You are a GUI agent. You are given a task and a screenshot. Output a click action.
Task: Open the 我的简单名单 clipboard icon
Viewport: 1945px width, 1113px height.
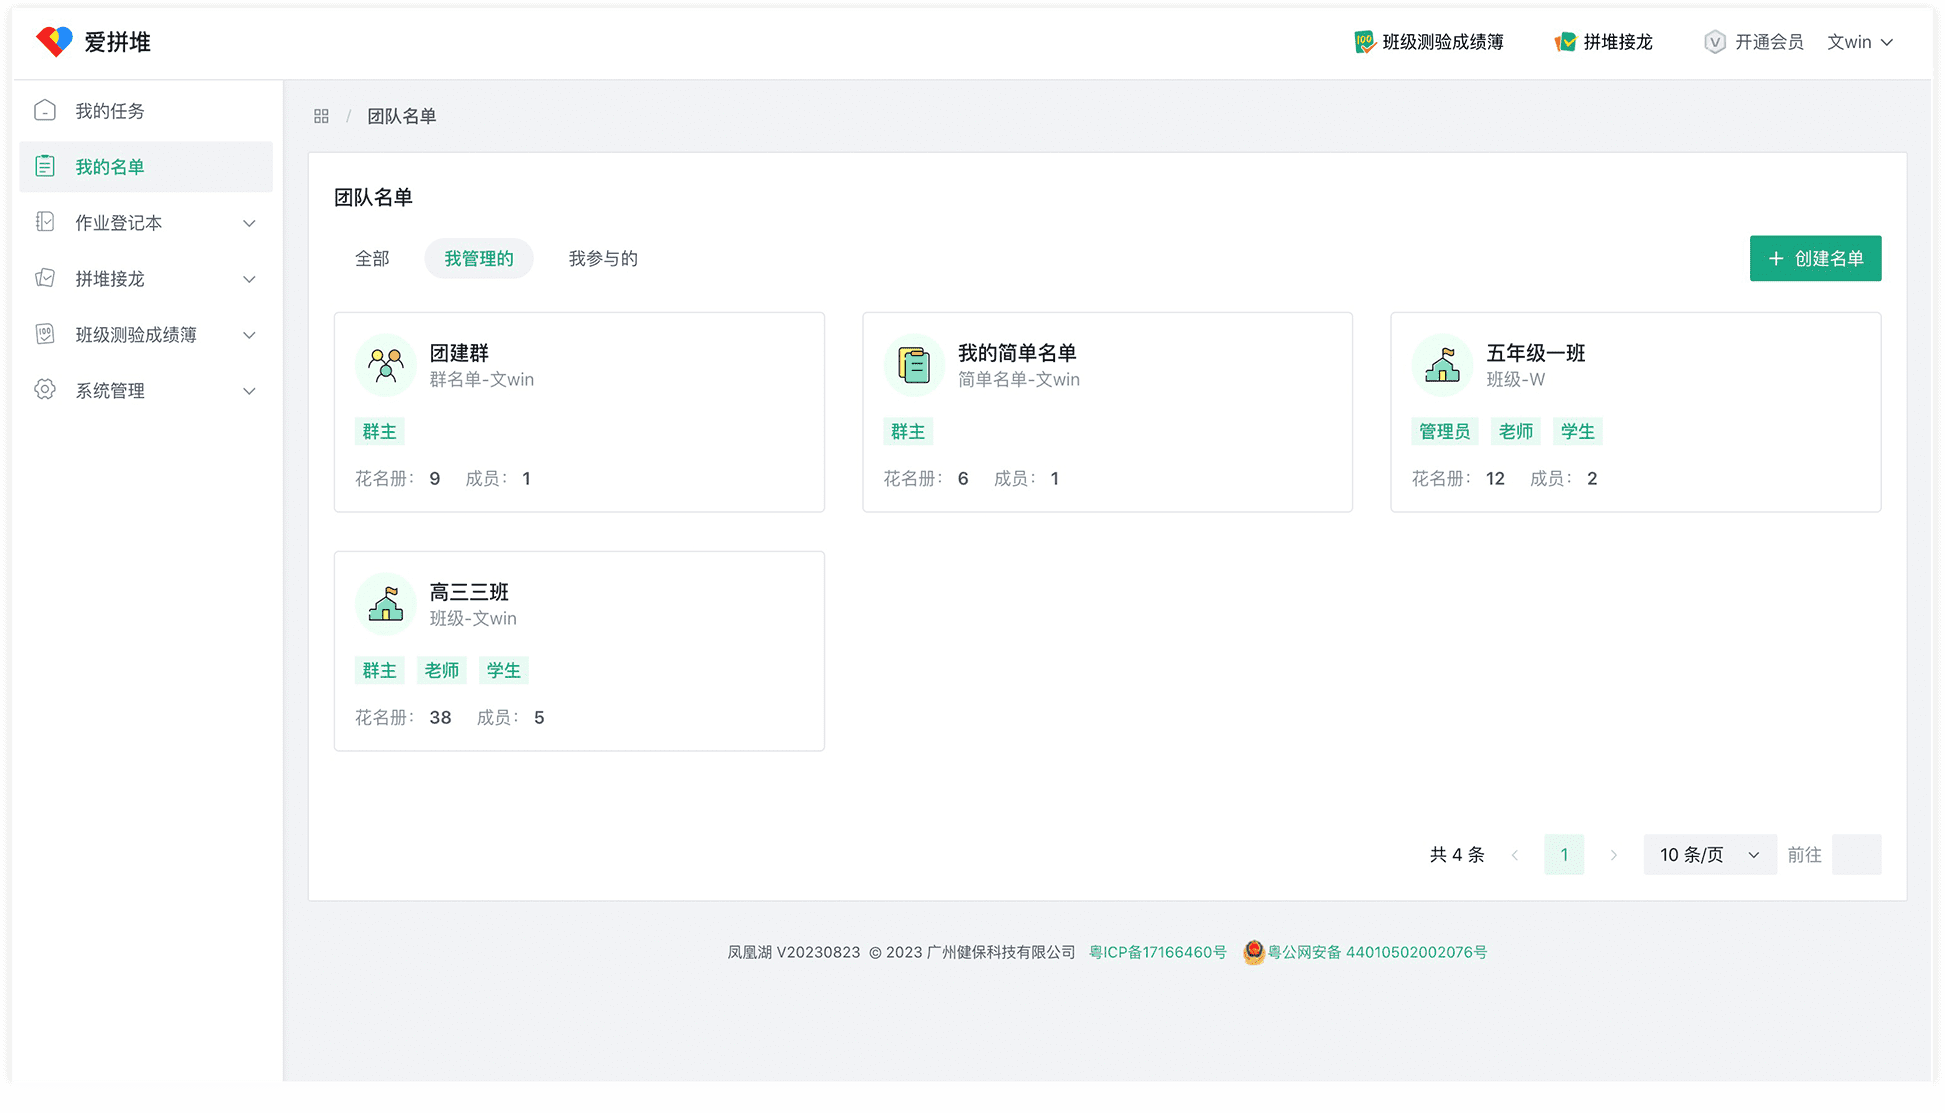coord(914,365)
